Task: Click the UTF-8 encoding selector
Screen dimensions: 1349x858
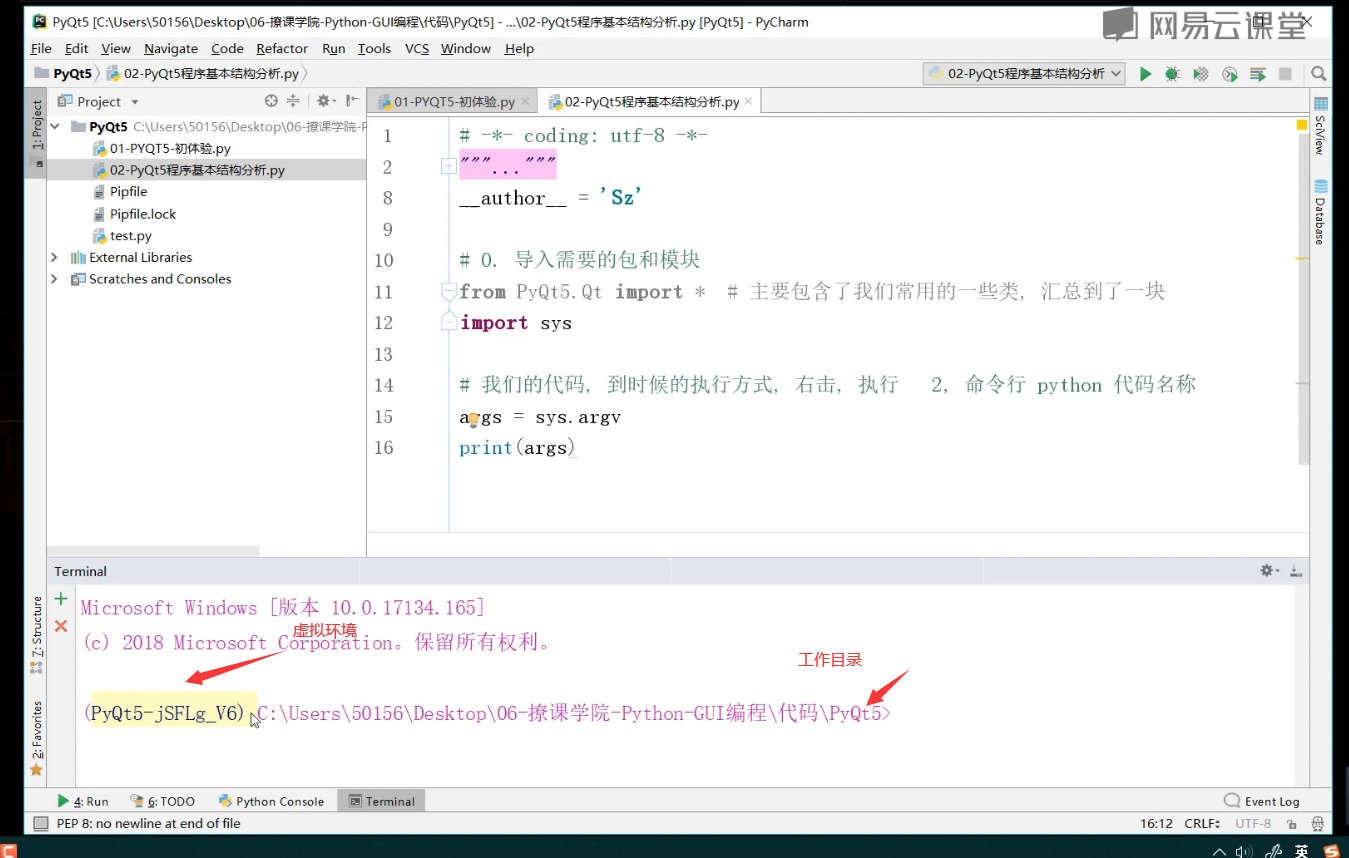Action: coord(1253,824)
